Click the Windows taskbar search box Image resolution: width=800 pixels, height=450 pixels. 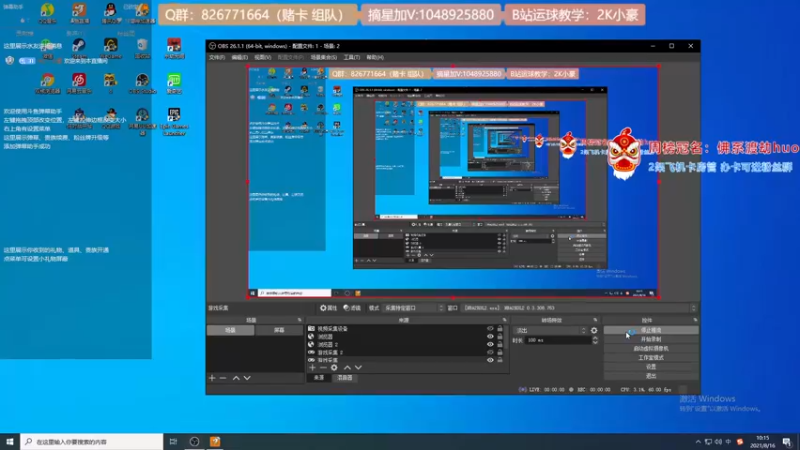pos(92,442)
